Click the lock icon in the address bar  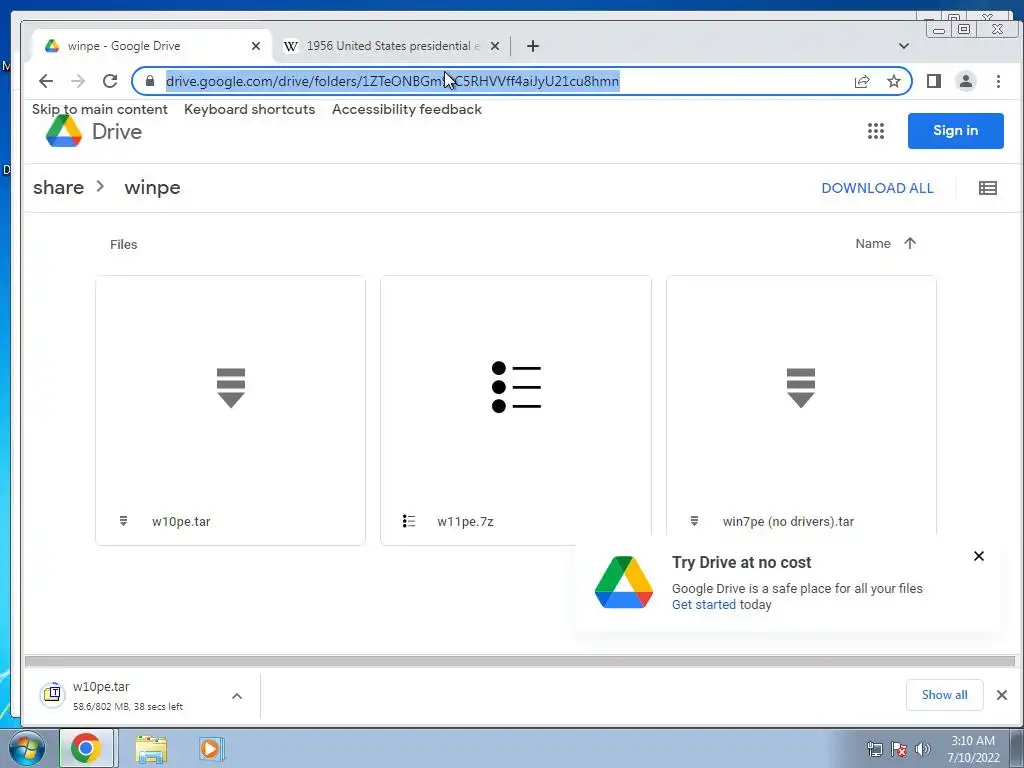point(150,81)
